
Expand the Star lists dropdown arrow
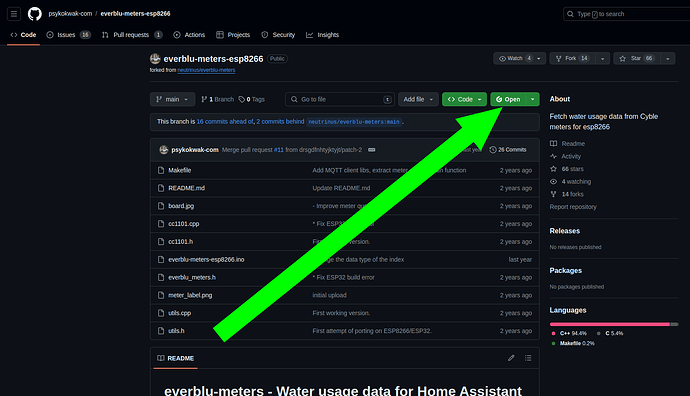tap(668, 59)
